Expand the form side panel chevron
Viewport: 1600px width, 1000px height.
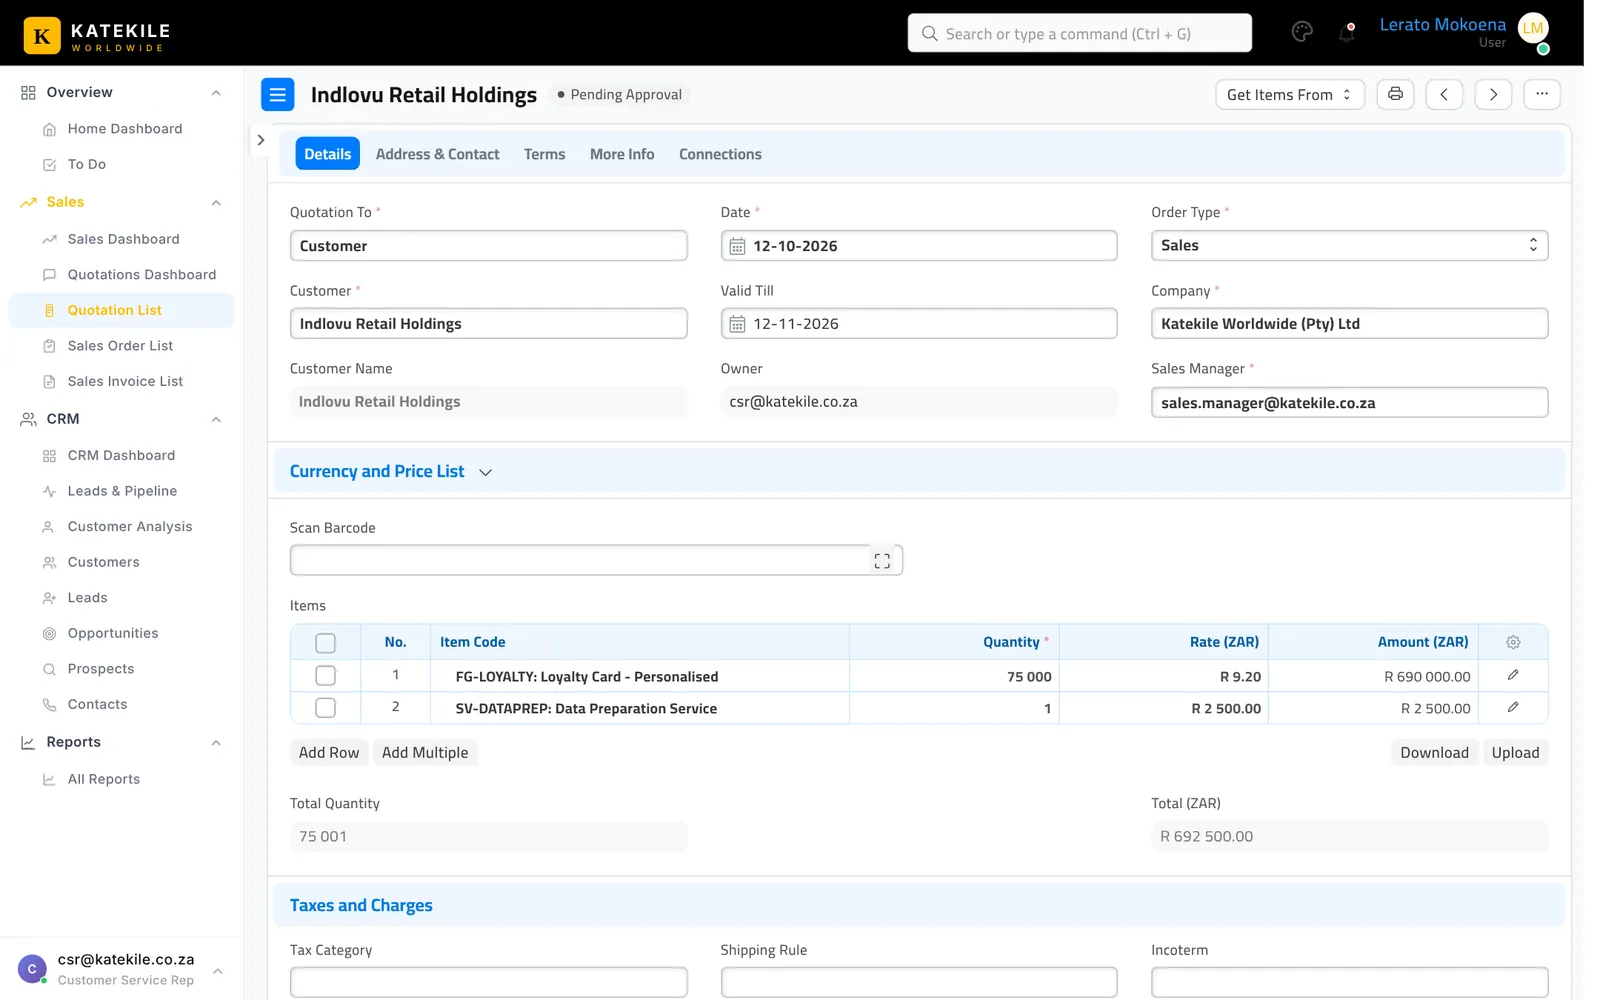tap(261, 140)
